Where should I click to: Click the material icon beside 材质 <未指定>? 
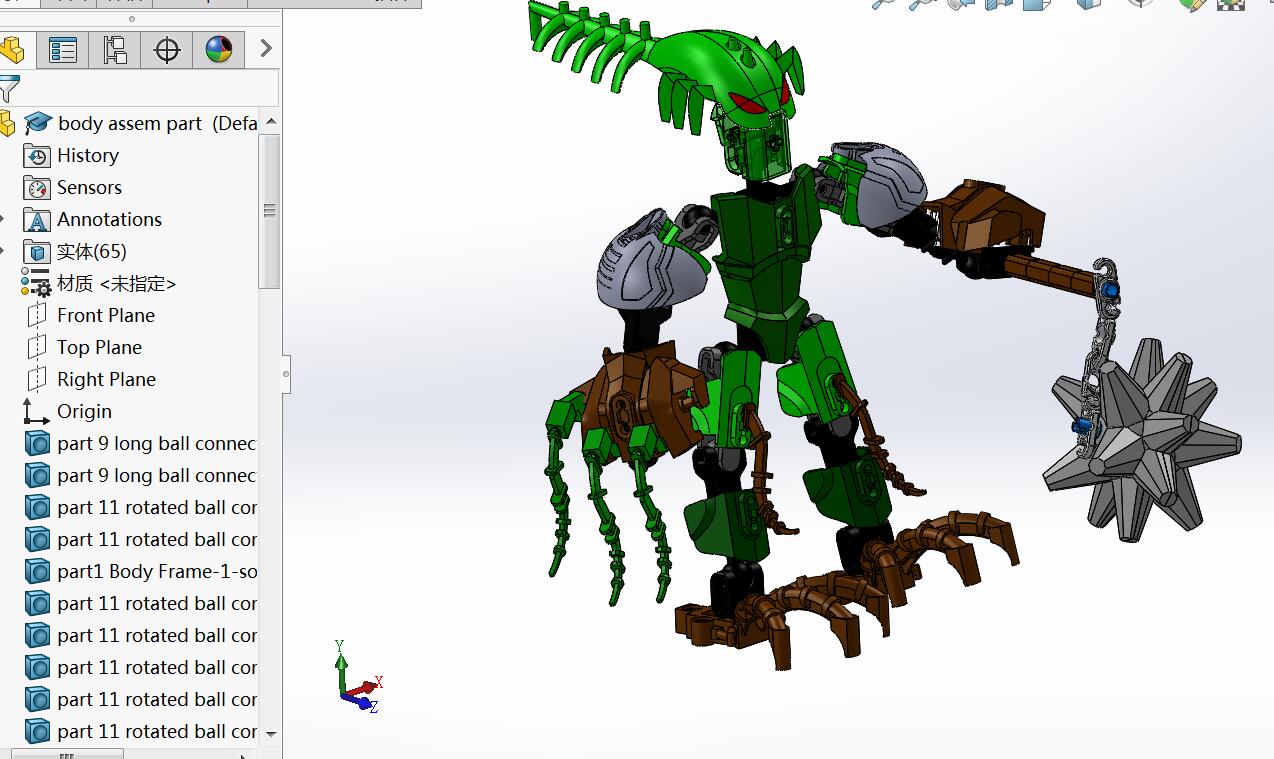coord(36,284)
